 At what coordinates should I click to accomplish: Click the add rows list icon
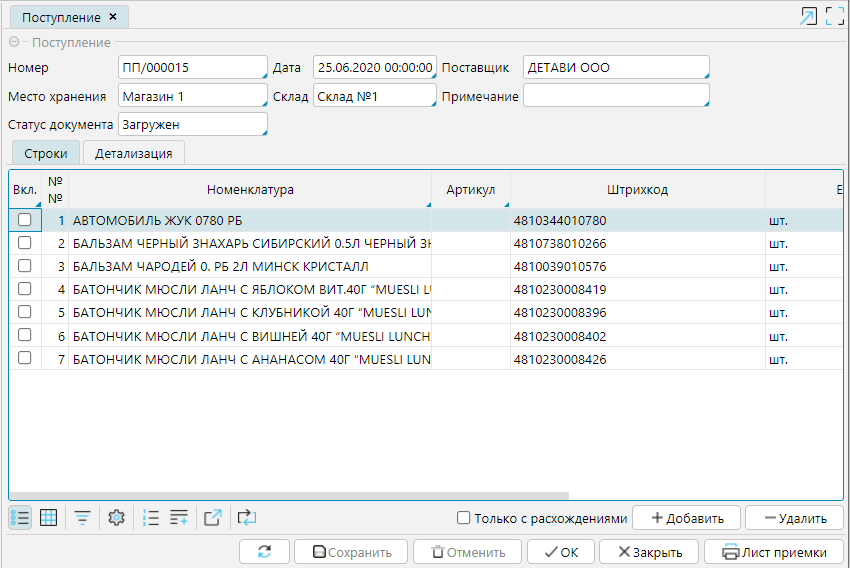(x=179, y=518)
